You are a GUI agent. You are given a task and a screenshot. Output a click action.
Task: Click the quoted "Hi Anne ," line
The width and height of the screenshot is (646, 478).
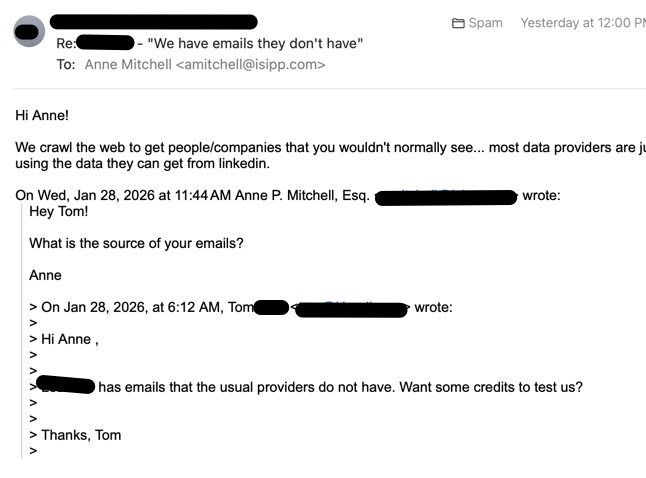pos(76,338)
